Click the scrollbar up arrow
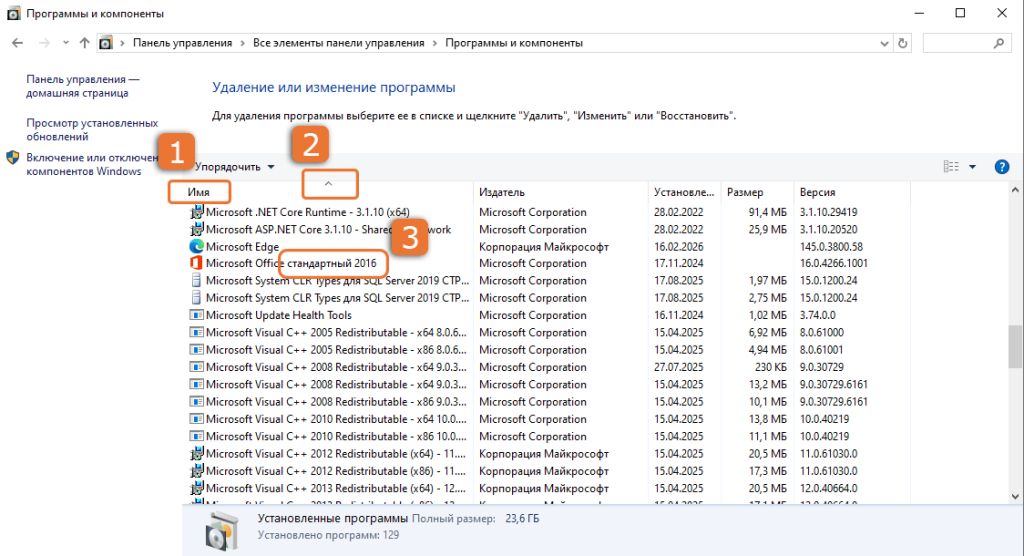The height and width of the screenshot is (556, 1024). pos(1015,190)
